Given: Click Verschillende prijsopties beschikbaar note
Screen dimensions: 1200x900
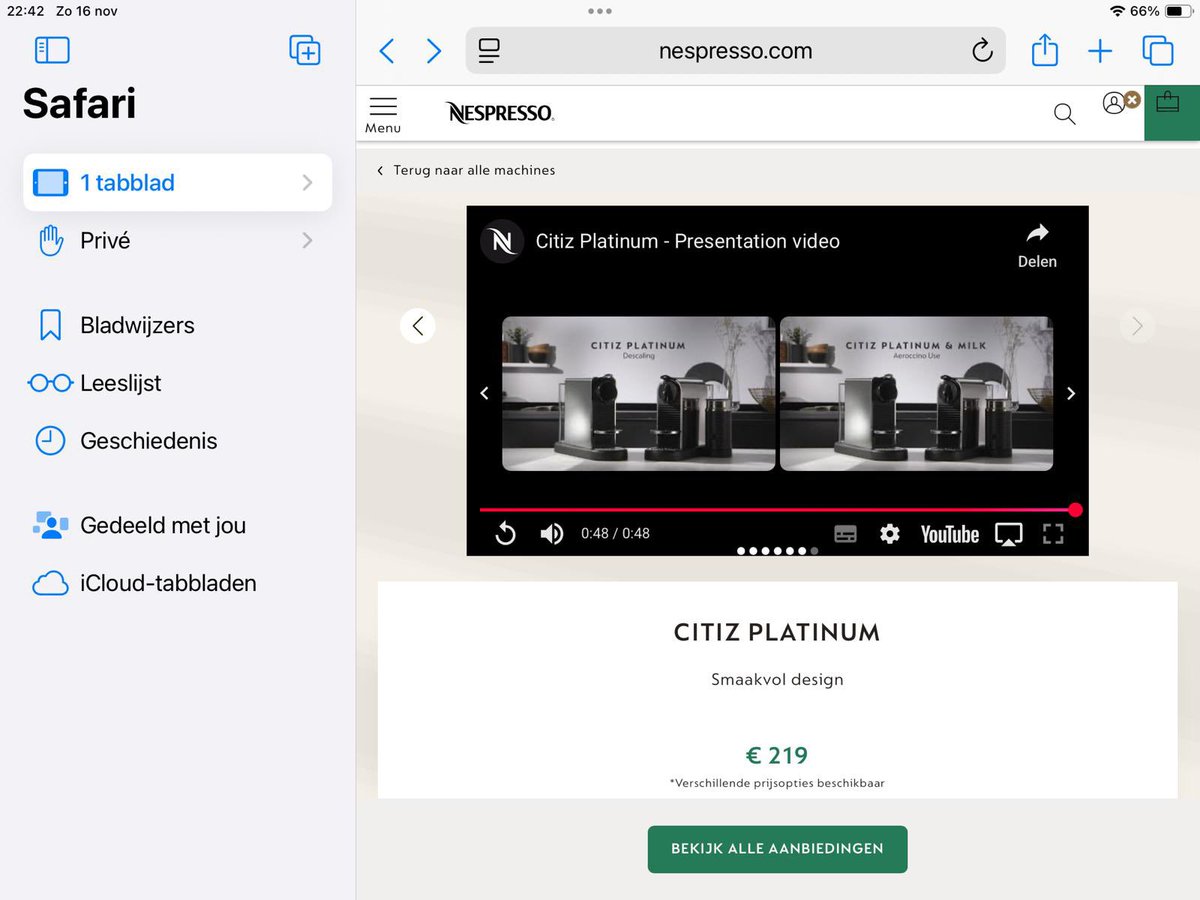Looking at the screenshot, I should coord(777,783).
